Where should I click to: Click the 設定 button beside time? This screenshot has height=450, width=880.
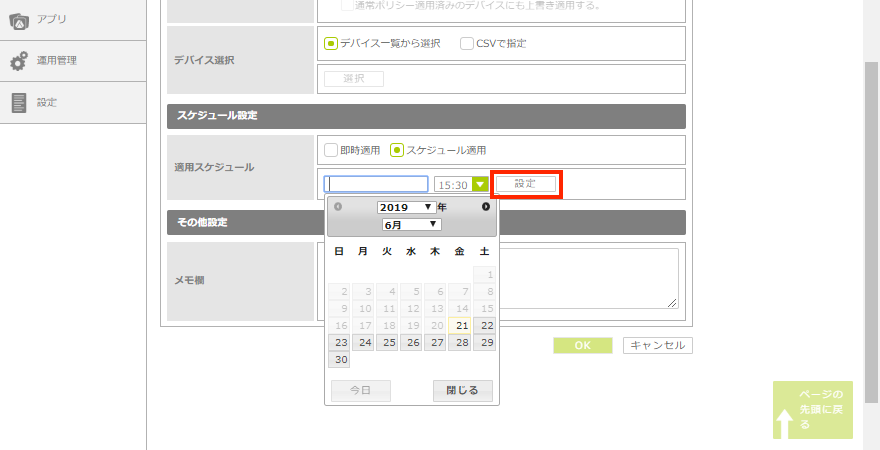coord(526,184)
